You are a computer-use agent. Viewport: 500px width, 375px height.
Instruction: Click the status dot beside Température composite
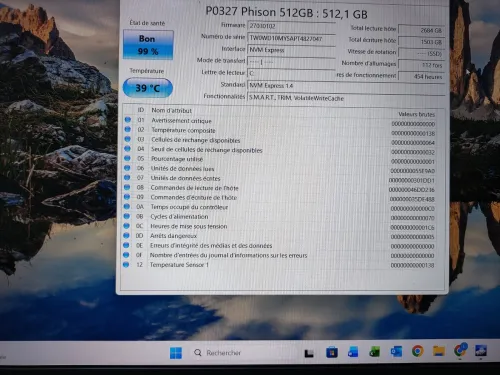coord(128,129)
